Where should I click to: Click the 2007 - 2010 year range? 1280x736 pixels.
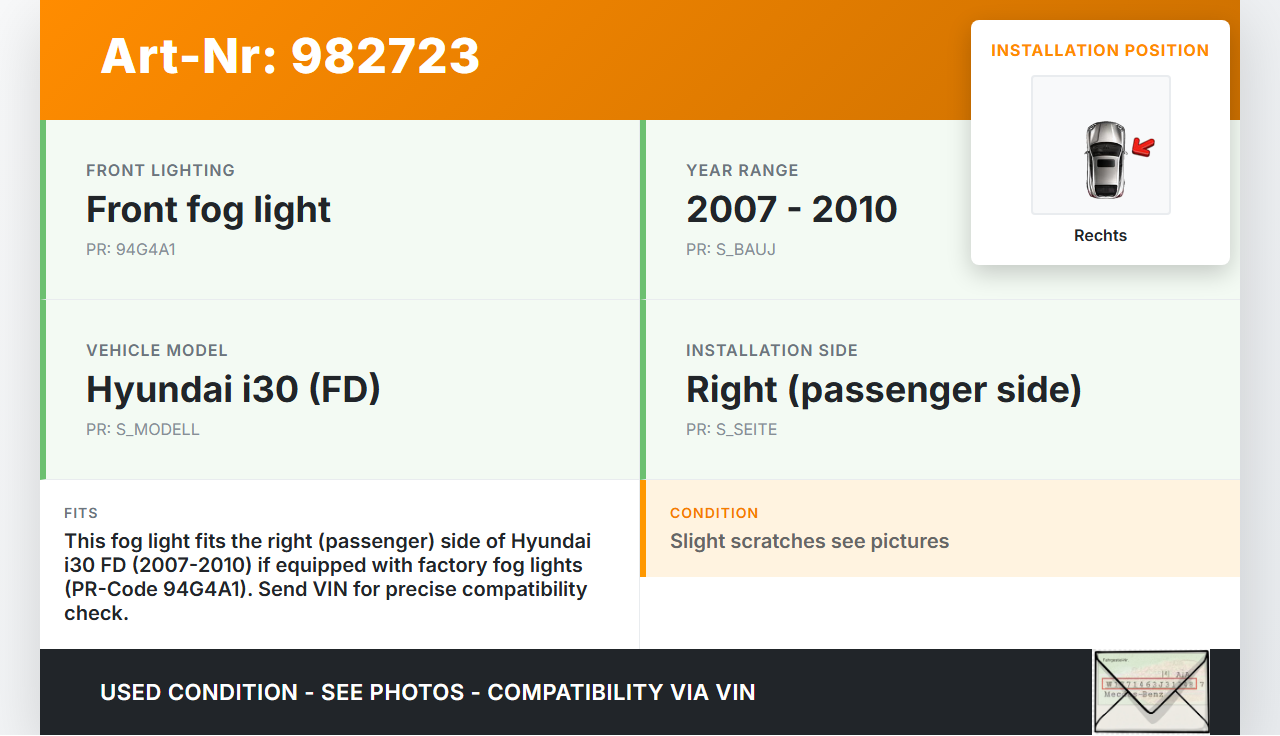(x=791, y=209)
